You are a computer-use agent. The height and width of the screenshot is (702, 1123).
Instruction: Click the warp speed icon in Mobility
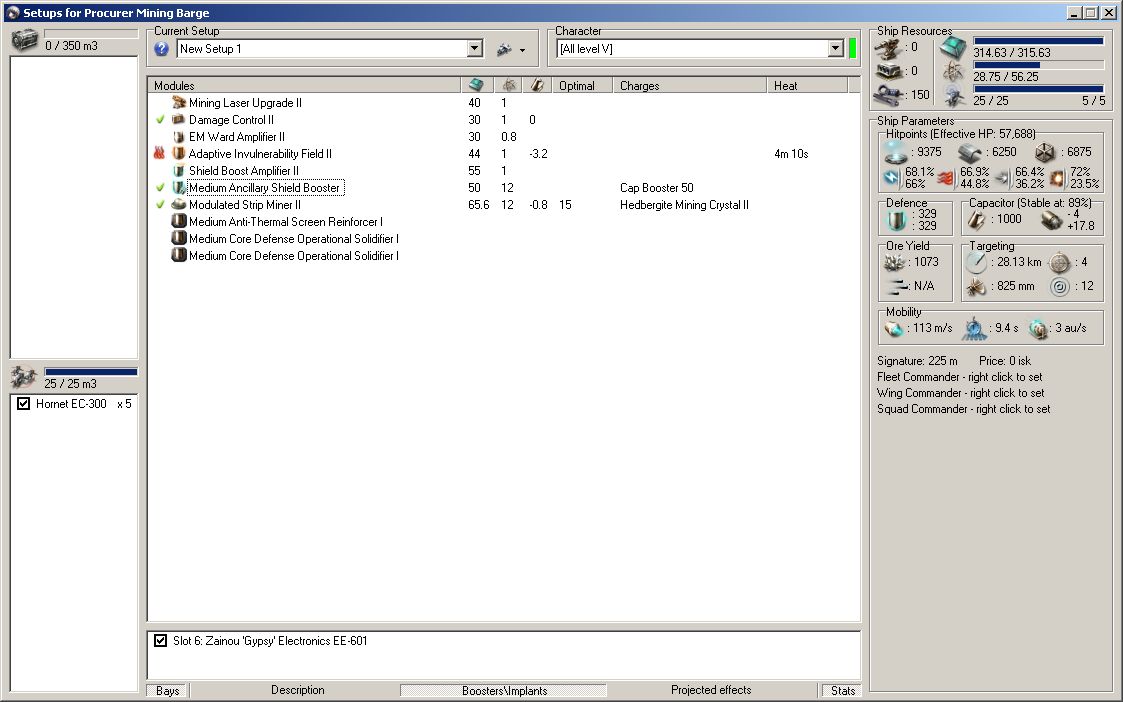click(1038, 328)
